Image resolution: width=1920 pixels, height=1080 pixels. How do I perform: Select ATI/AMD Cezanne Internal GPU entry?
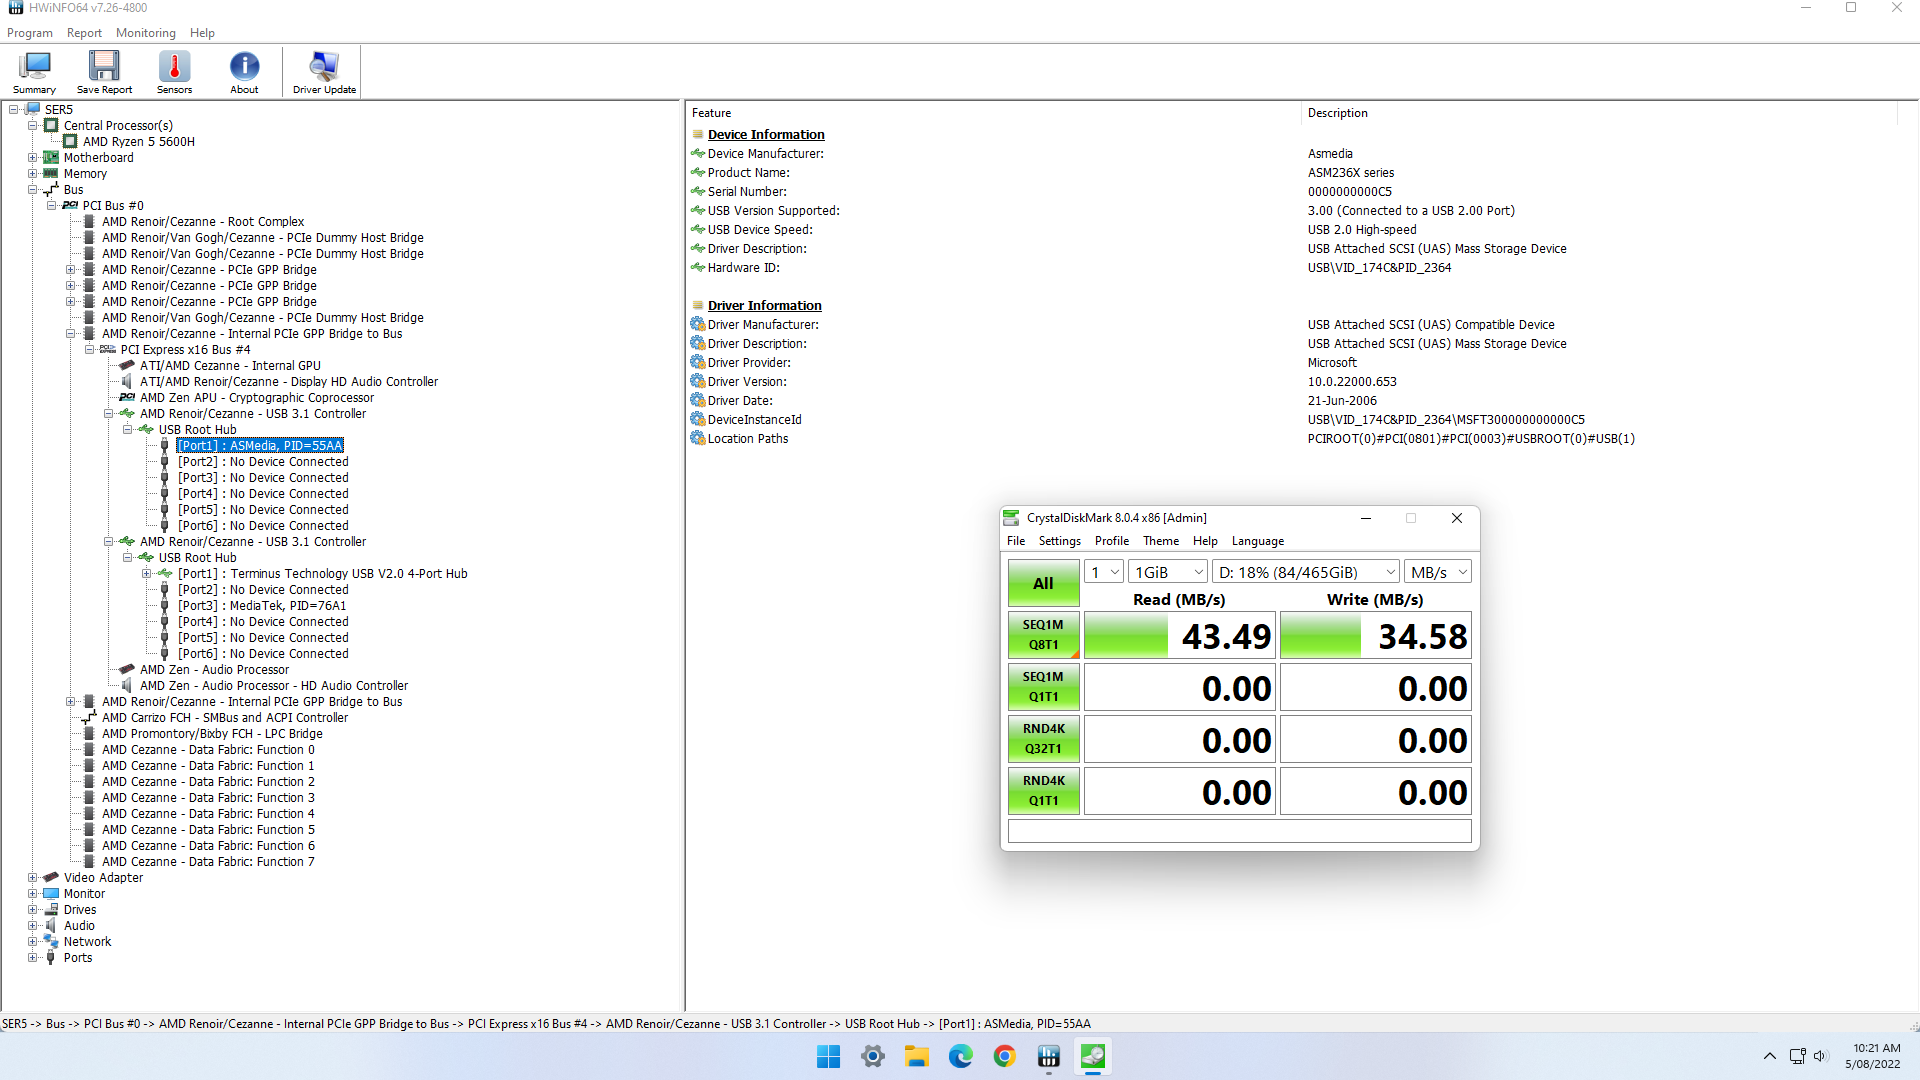pyautogui.click(x=230, y=366)
